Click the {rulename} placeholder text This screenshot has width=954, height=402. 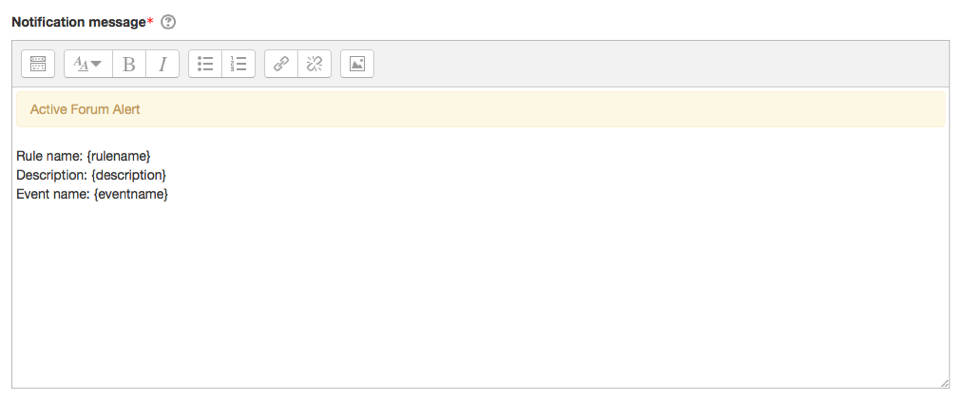coord(120,155)
